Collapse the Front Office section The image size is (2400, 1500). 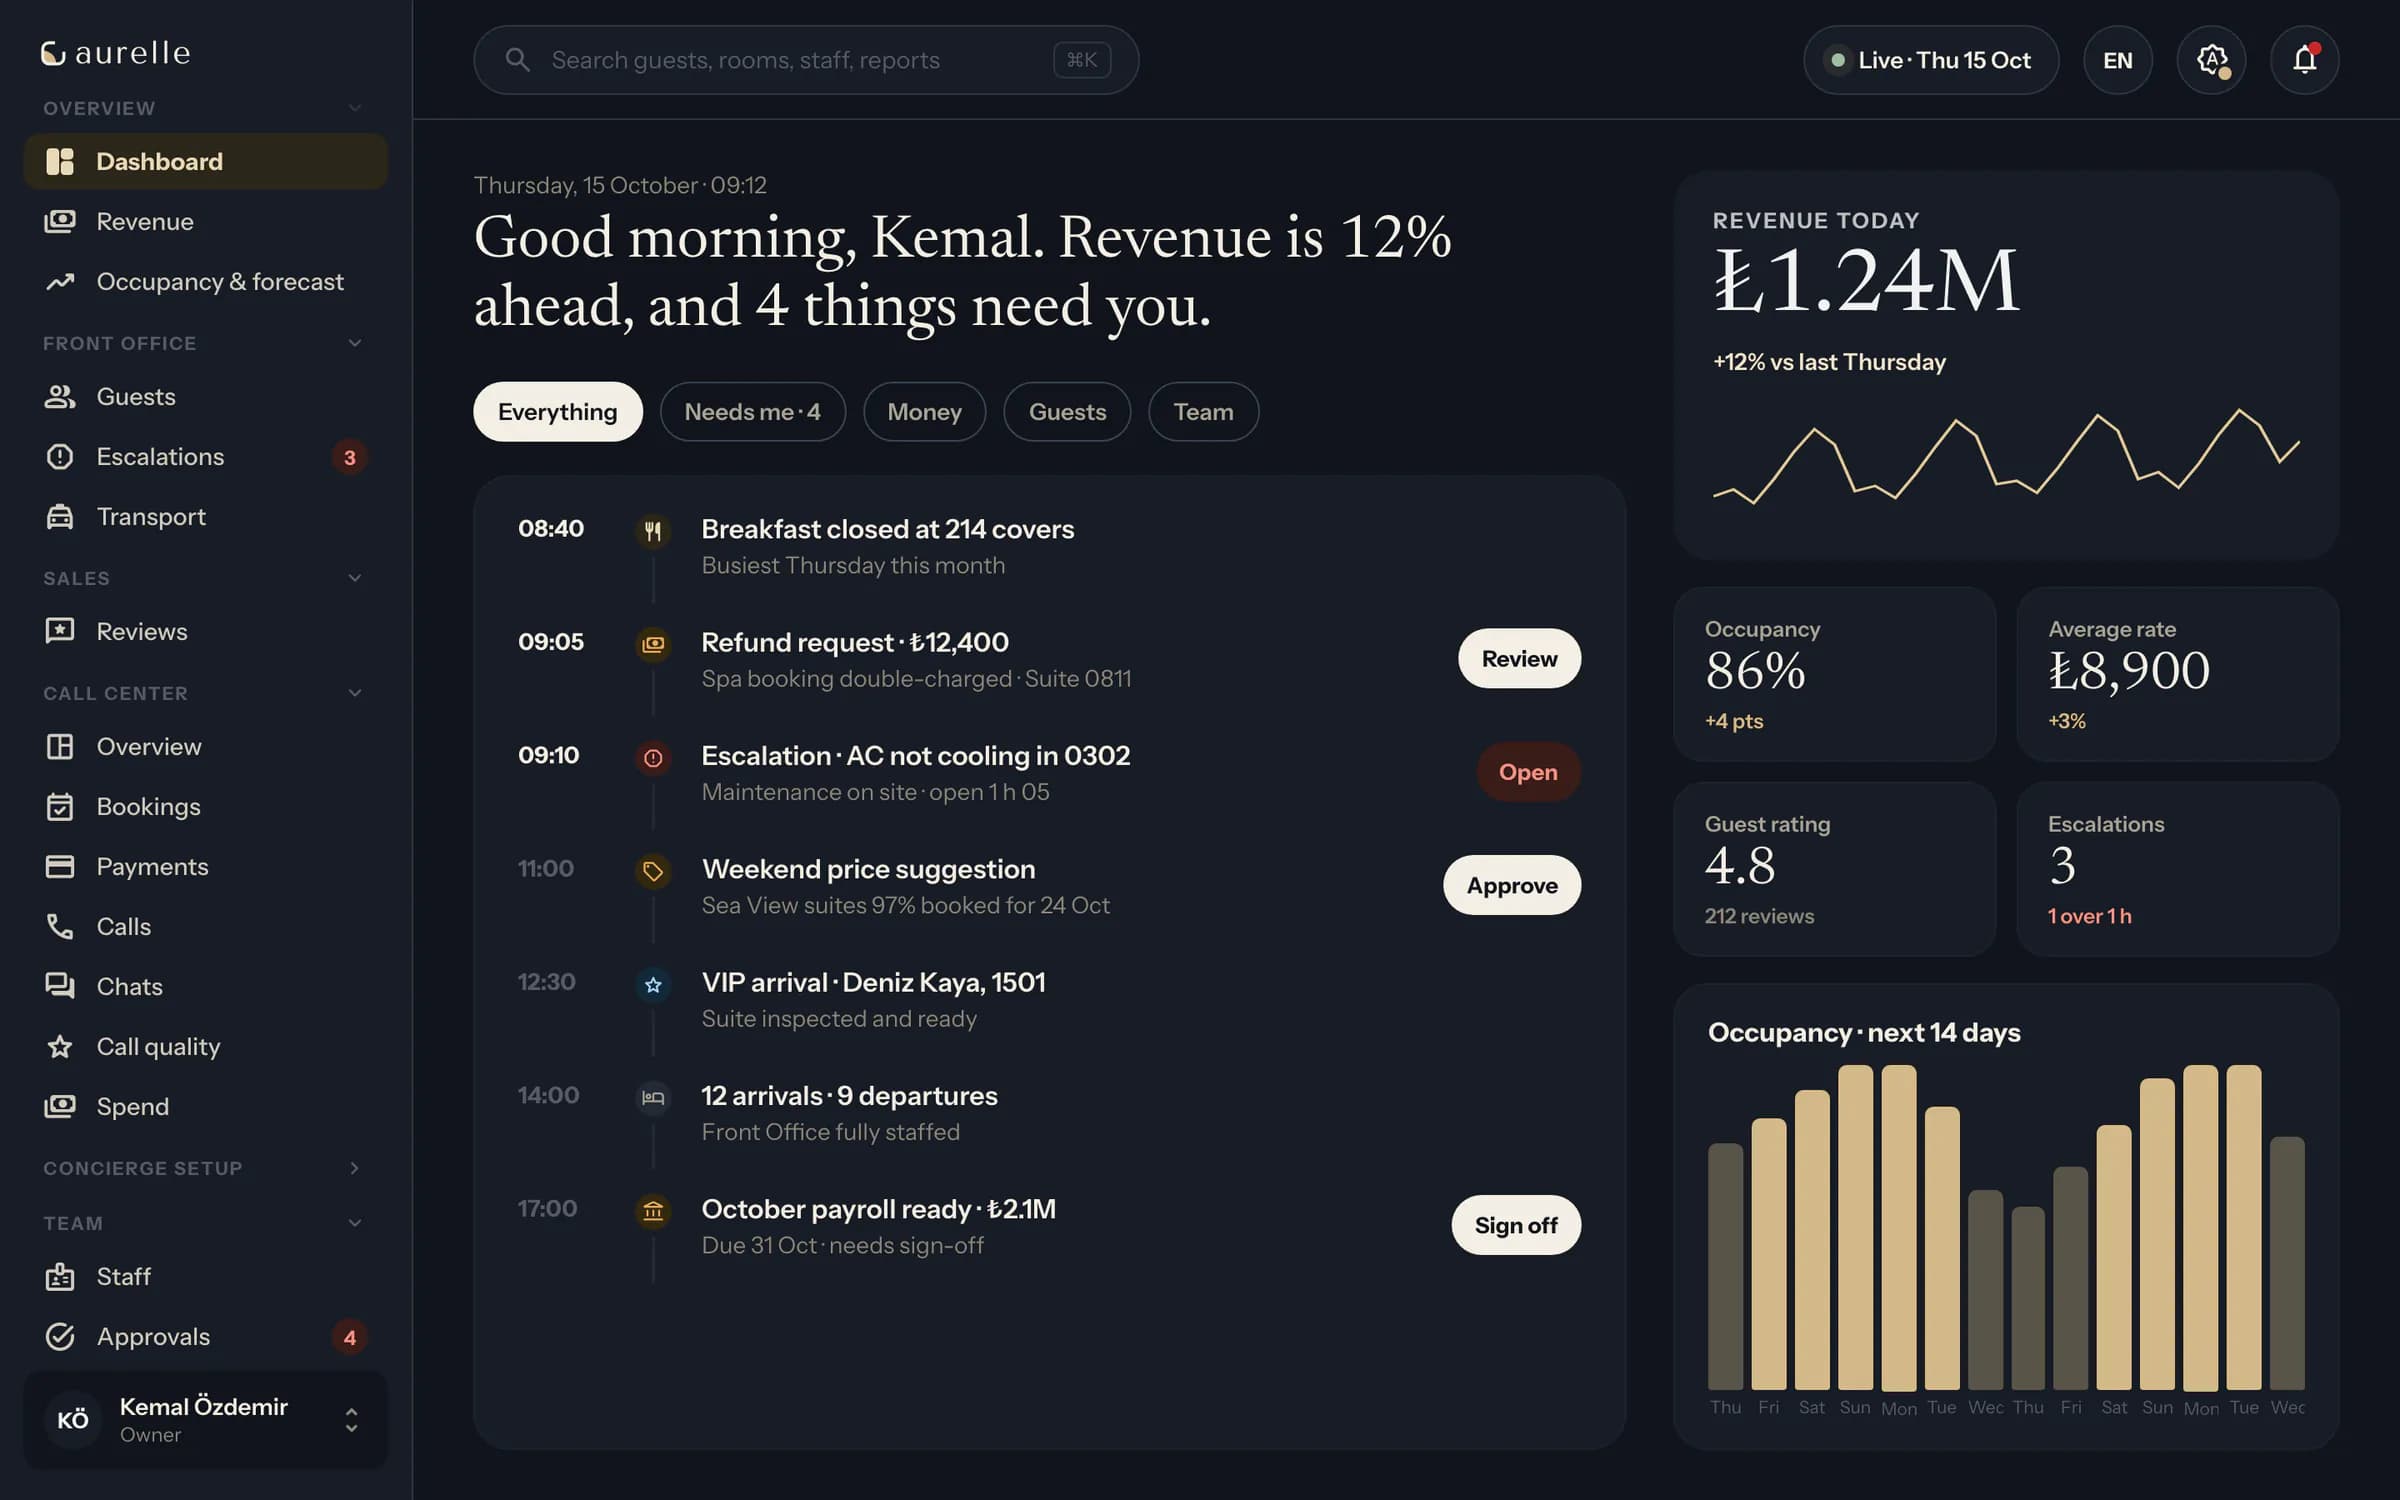click(354, 343)
